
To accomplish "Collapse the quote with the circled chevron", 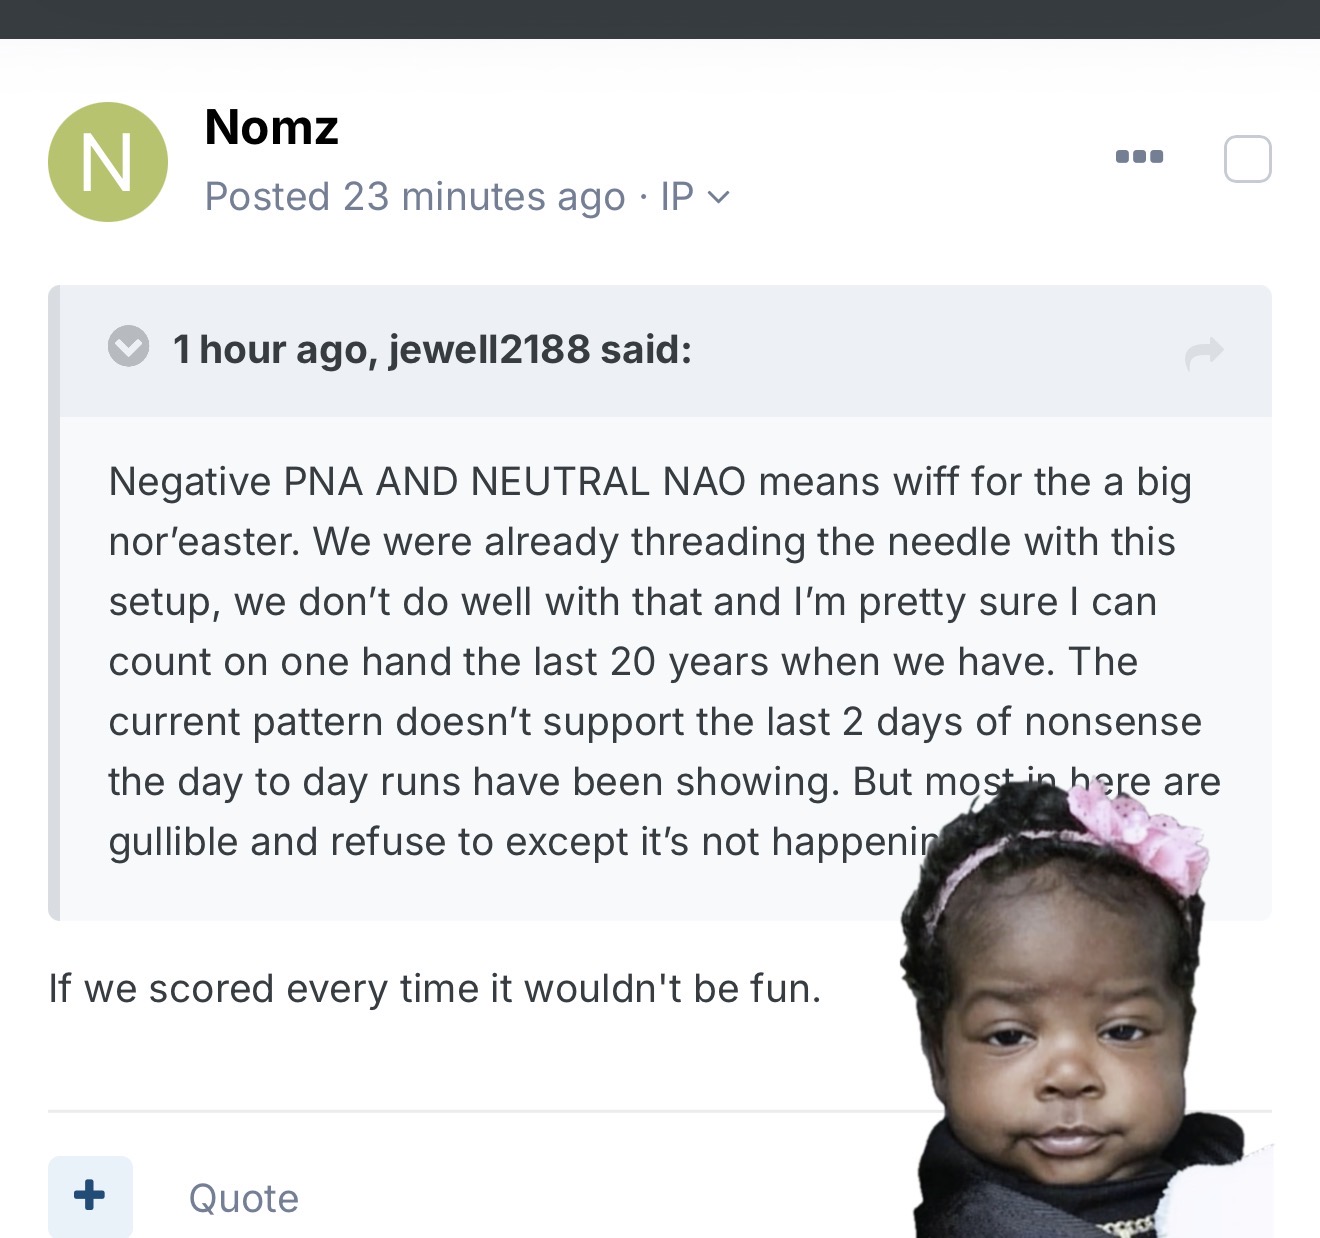I will click(x=129, y=347).
